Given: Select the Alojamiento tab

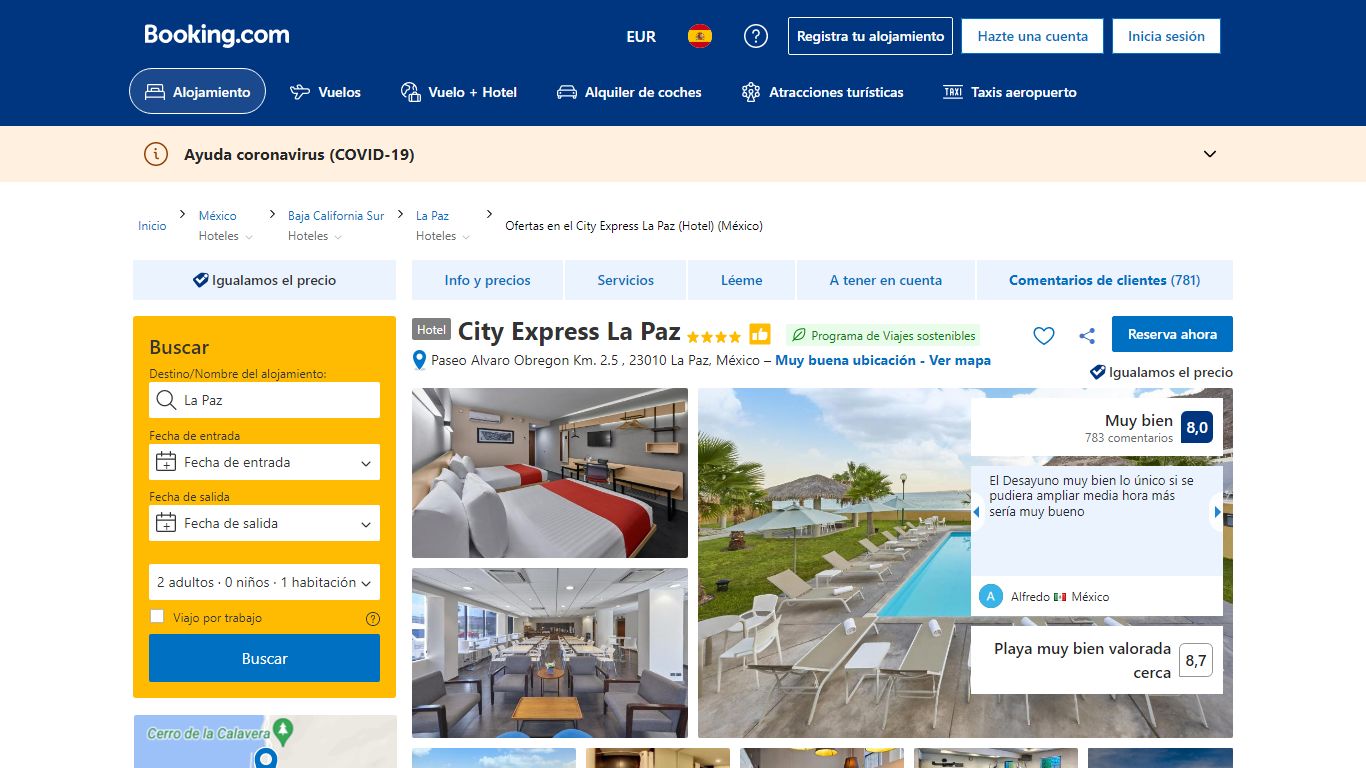Looking at the screenshot, I should pos(197,92).
